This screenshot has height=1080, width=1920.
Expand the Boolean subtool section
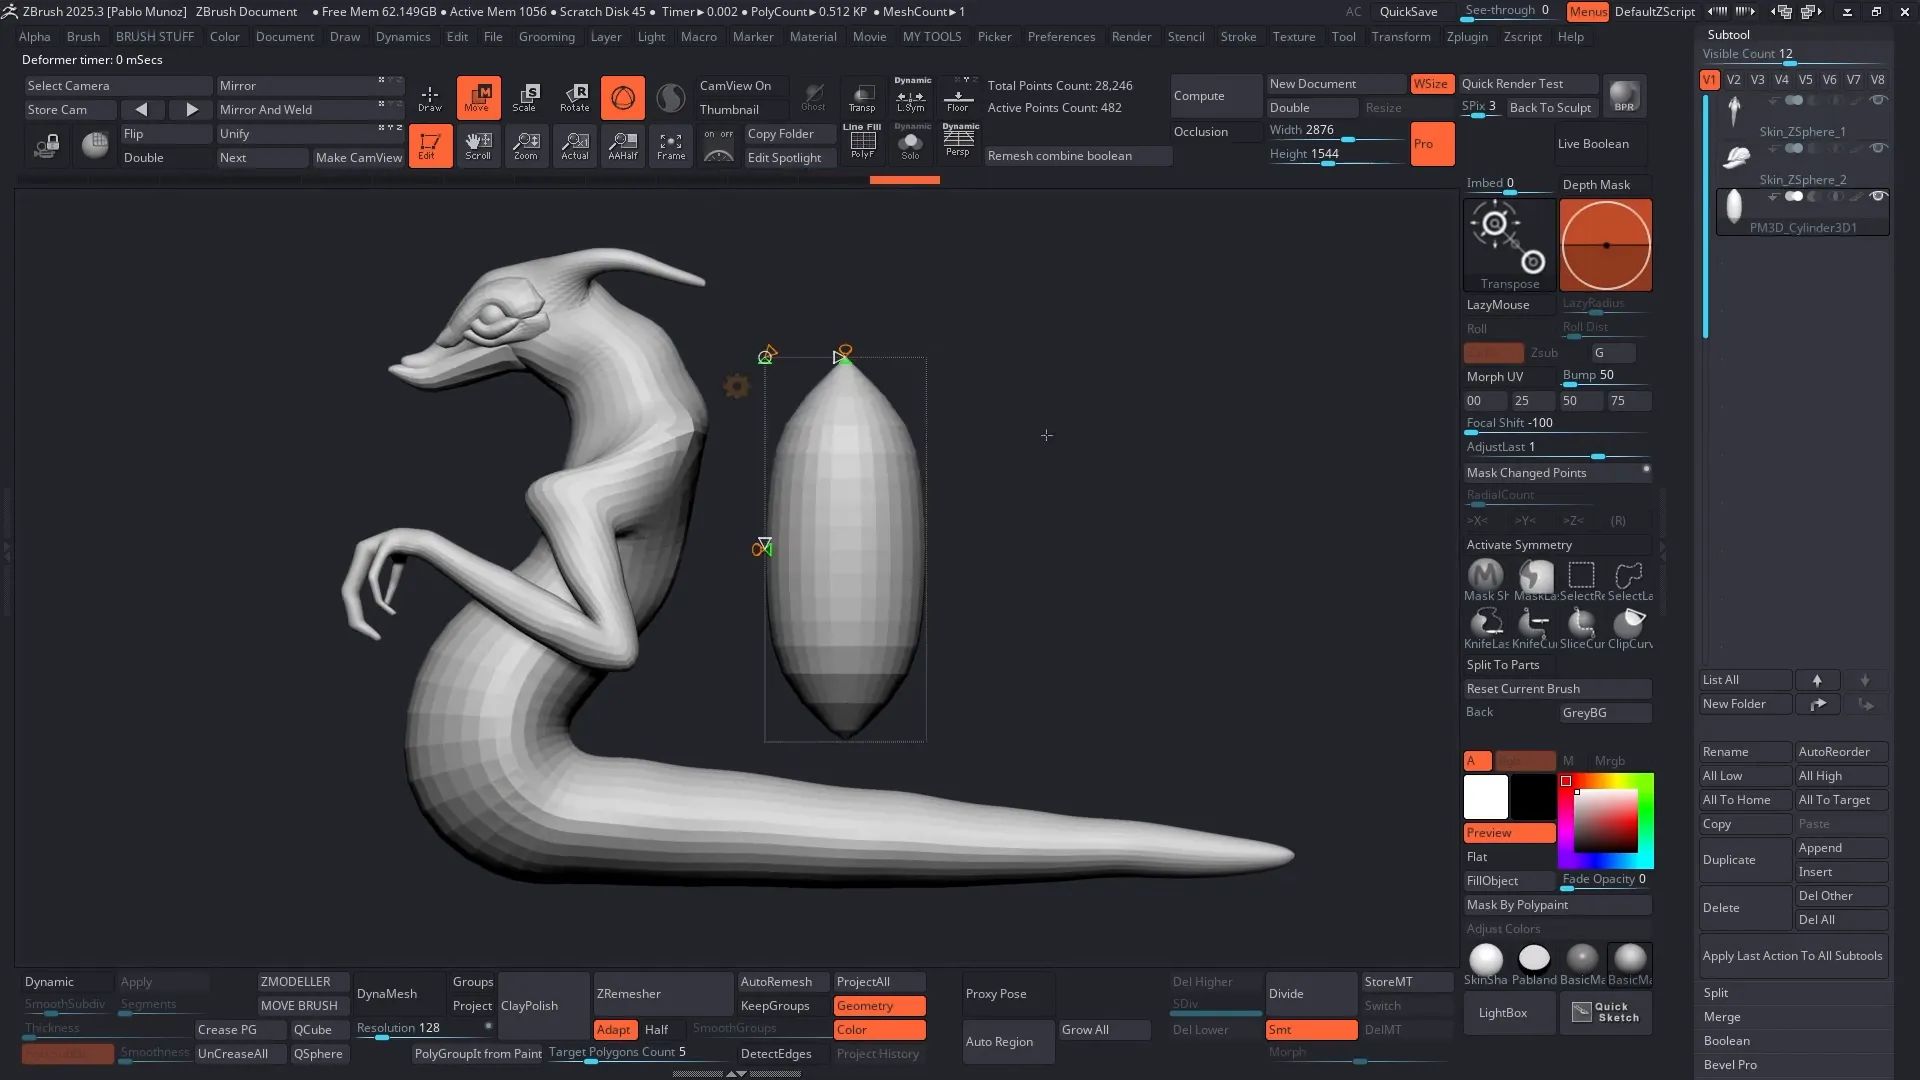pos(1726,1041)
